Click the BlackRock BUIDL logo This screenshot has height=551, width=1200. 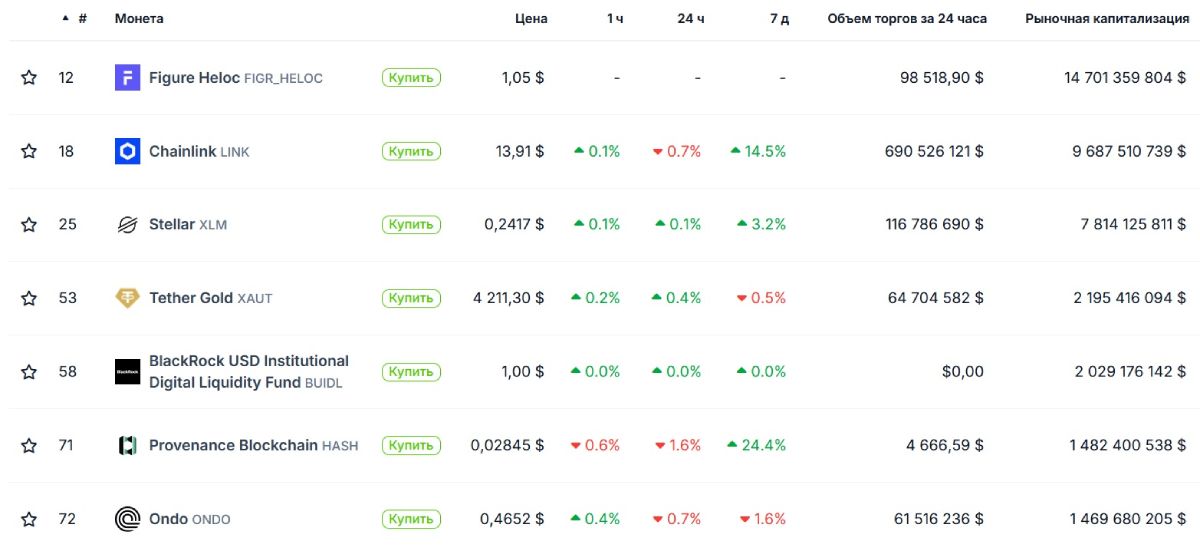[127, 372]
